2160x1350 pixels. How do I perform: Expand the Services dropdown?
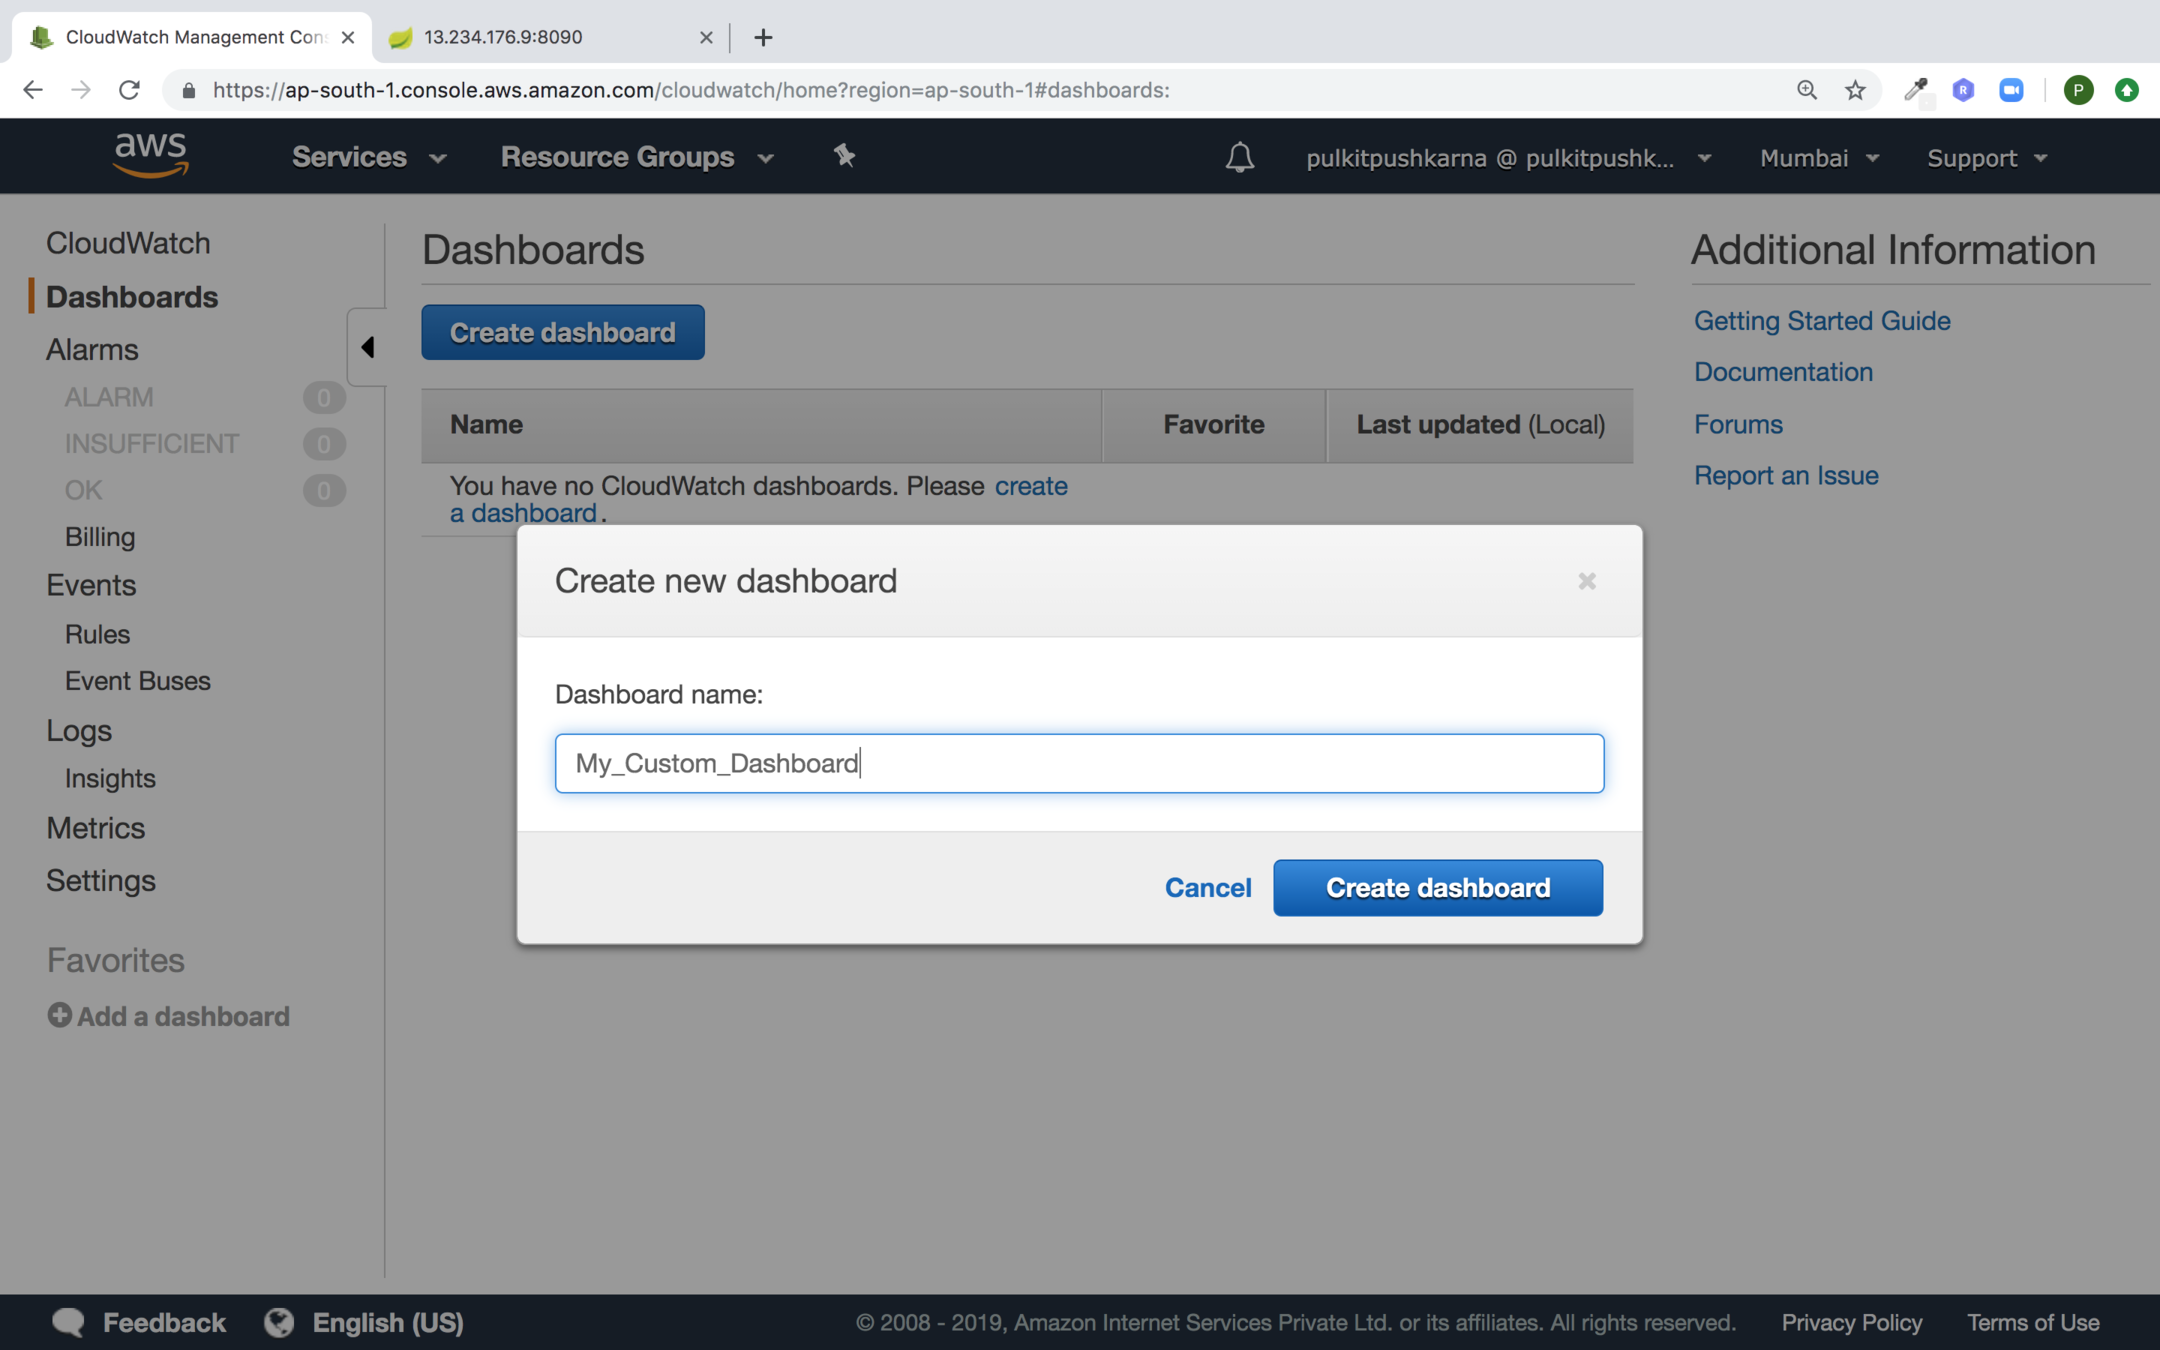[368, 157]
